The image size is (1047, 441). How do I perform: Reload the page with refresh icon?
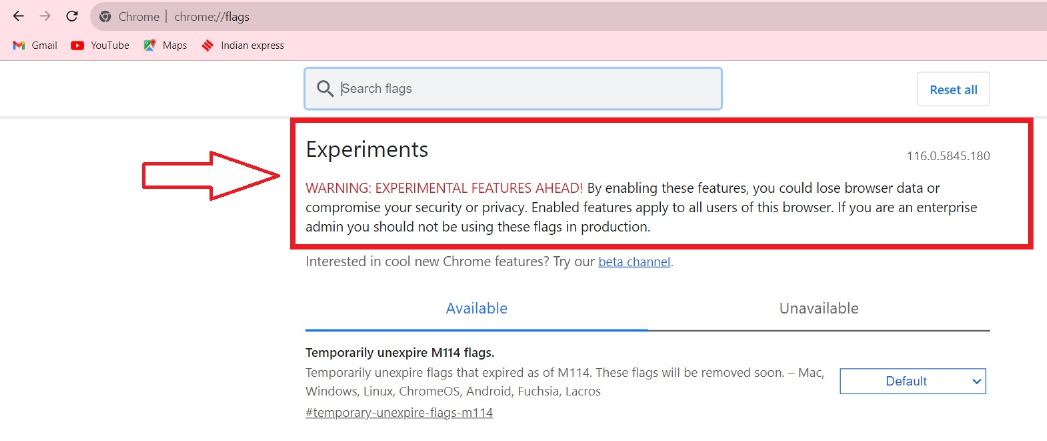(72, 17)
